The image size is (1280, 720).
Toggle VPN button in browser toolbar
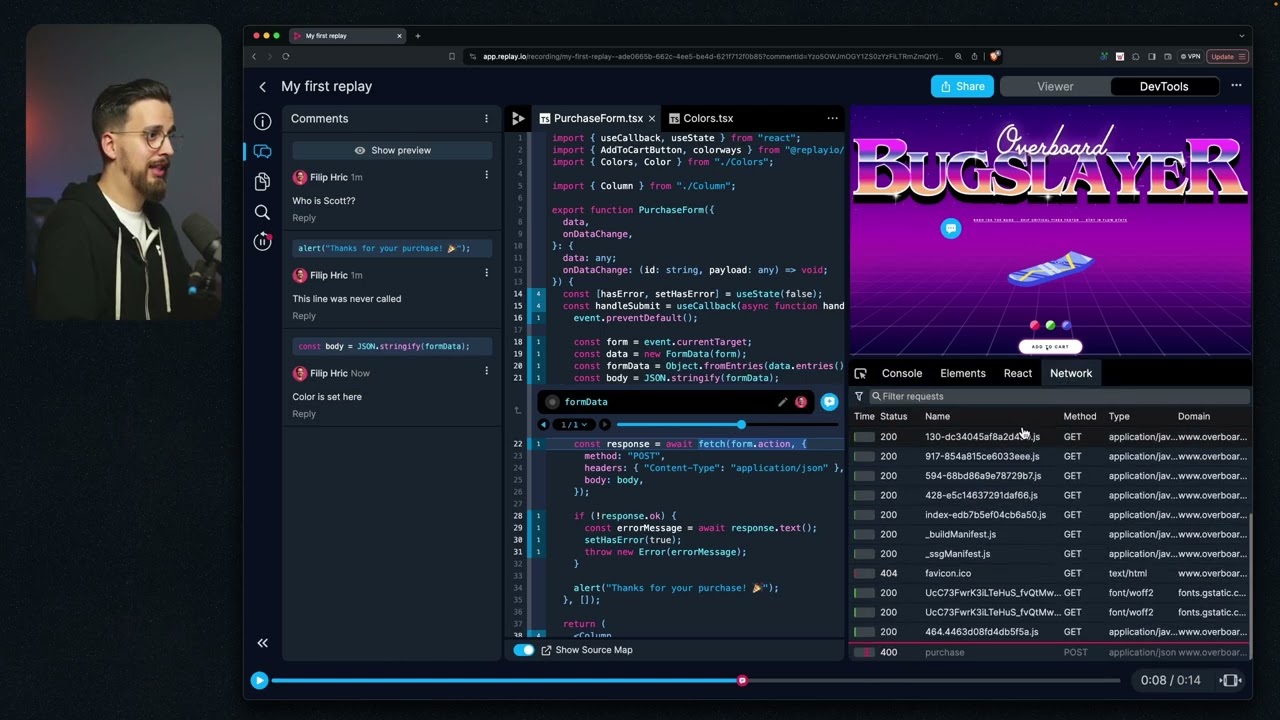point(1190,57)
